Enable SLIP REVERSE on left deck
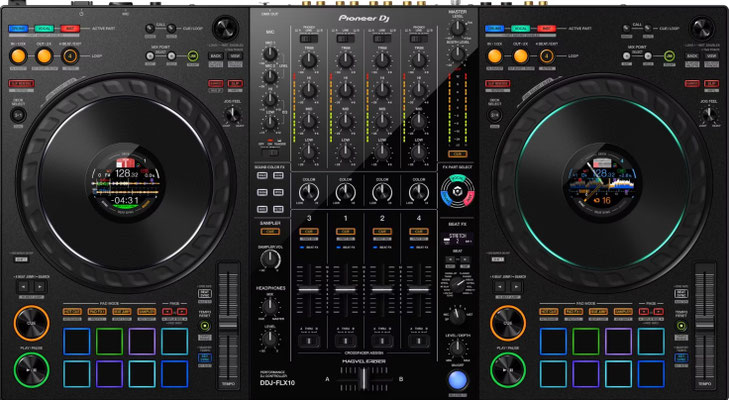 tap(21, 84)
